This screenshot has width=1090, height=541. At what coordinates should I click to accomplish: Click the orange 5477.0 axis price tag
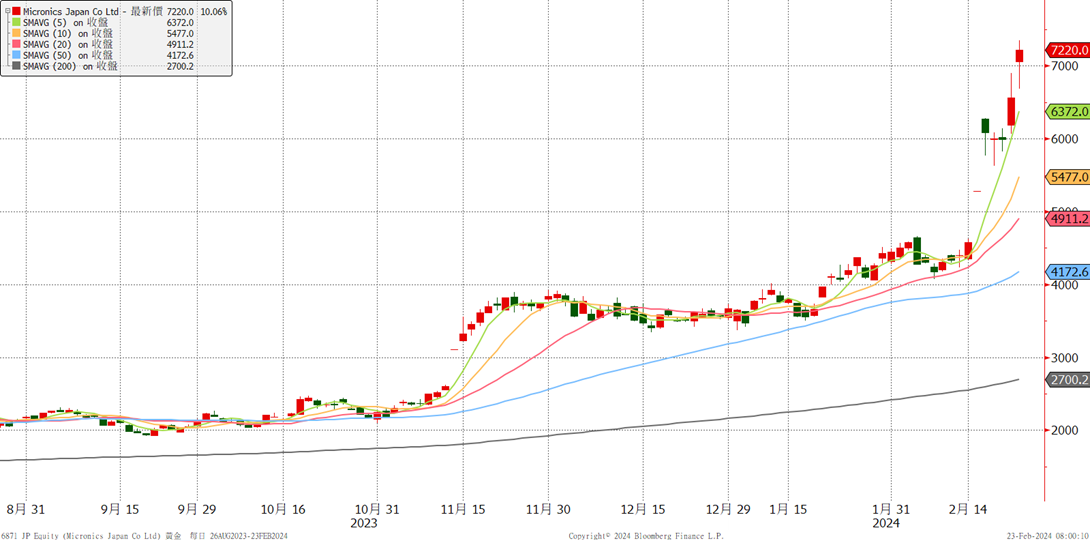click(x=1068, y=177)
